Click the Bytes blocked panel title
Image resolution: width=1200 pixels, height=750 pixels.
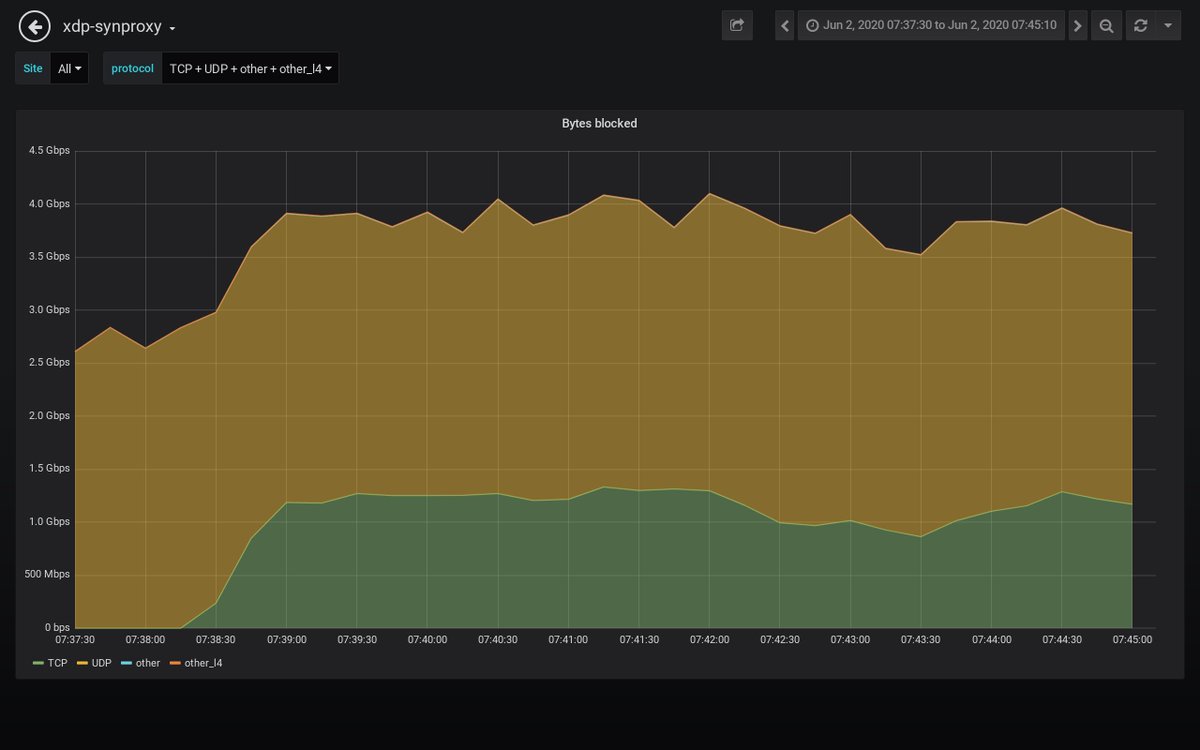pyautogui.click(x=599, y=123)
